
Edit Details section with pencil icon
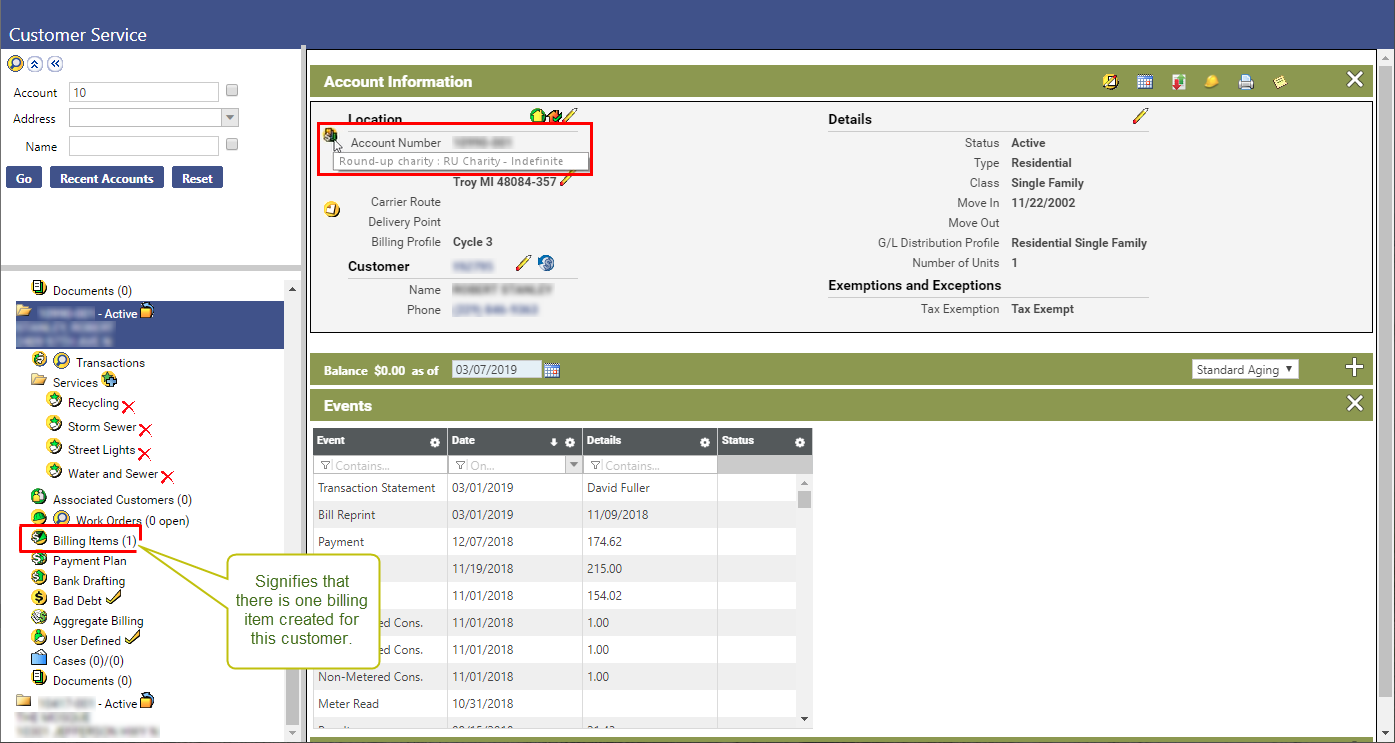pyautogui.click(x=1140, y=117)
